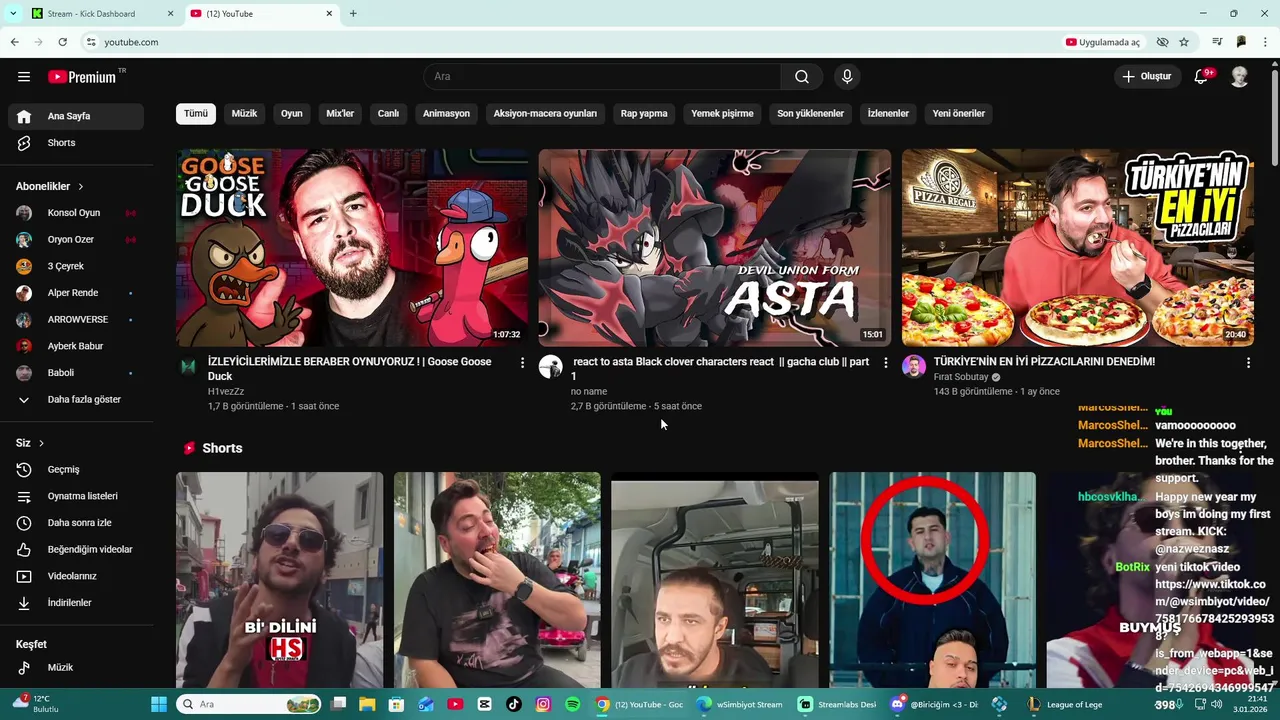Open Oynatma listeleri
Viewport: 1280px width, 720px height.
point(76,496)
